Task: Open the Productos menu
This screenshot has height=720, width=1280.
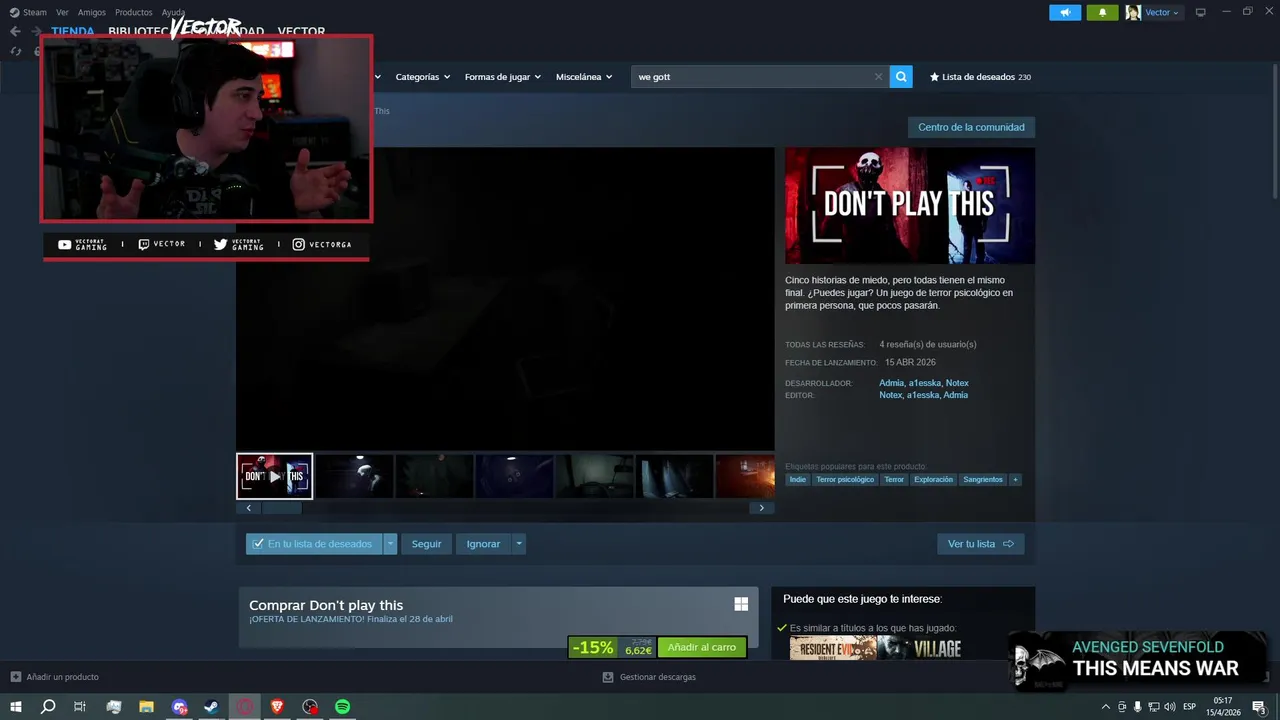Action: pos(133,12)
